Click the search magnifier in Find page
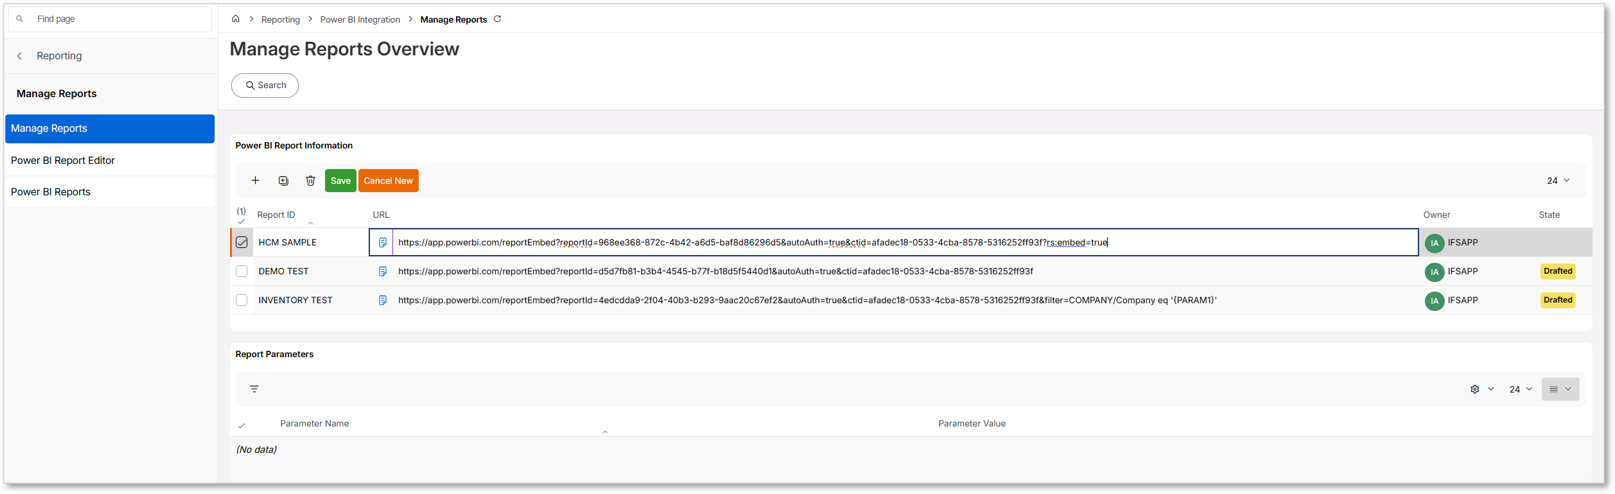The width and height of the screenshot is (1615, 494). pyautogui.click(x=19, y=19)
